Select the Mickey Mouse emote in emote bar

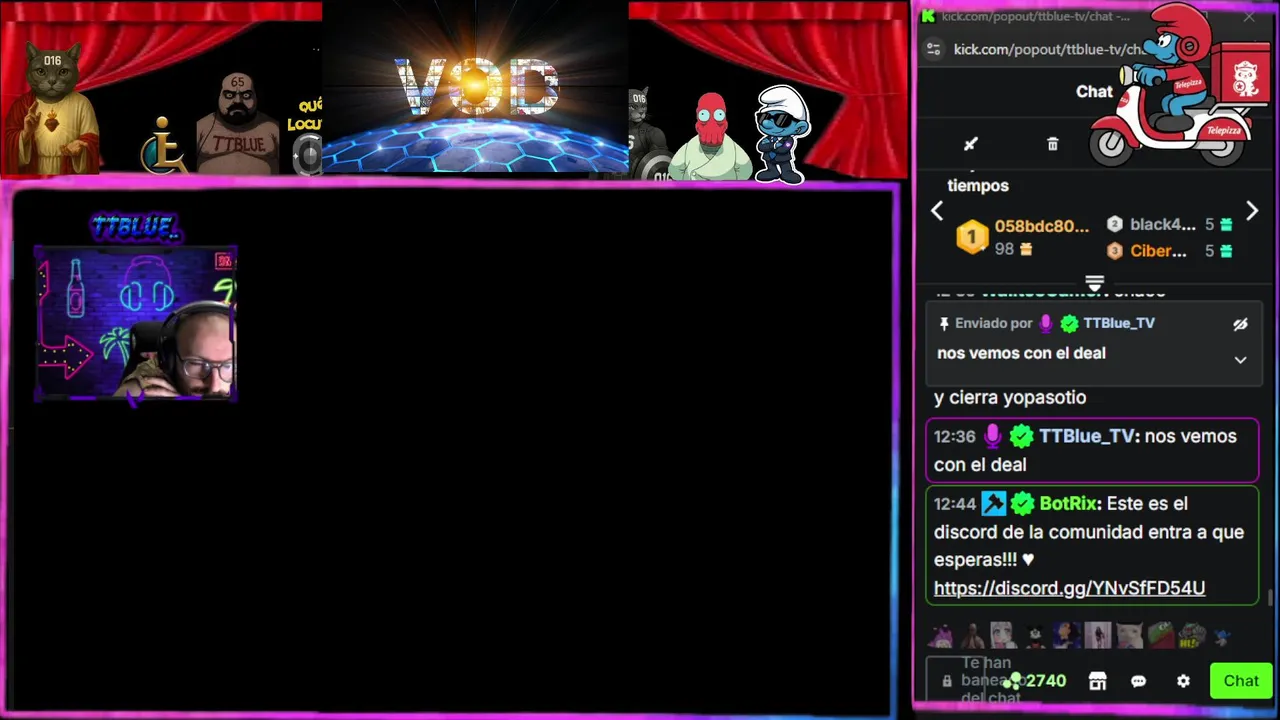1035,635
